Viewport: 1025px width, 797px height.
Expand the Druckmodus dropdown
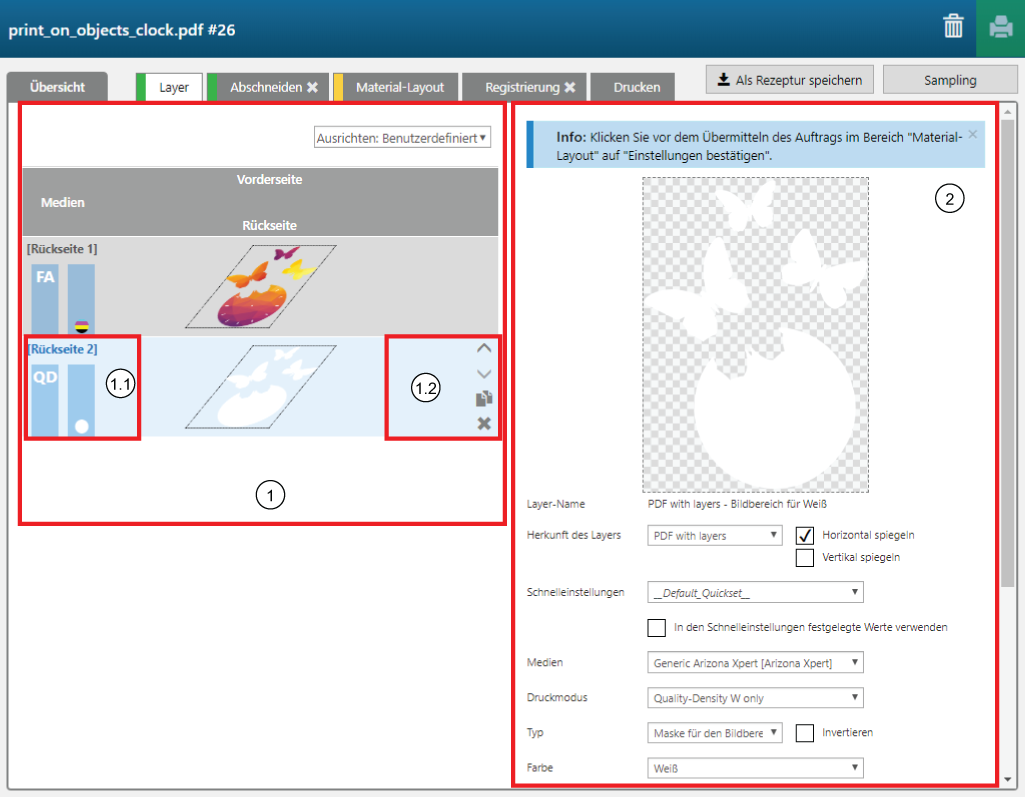[755, 697]
